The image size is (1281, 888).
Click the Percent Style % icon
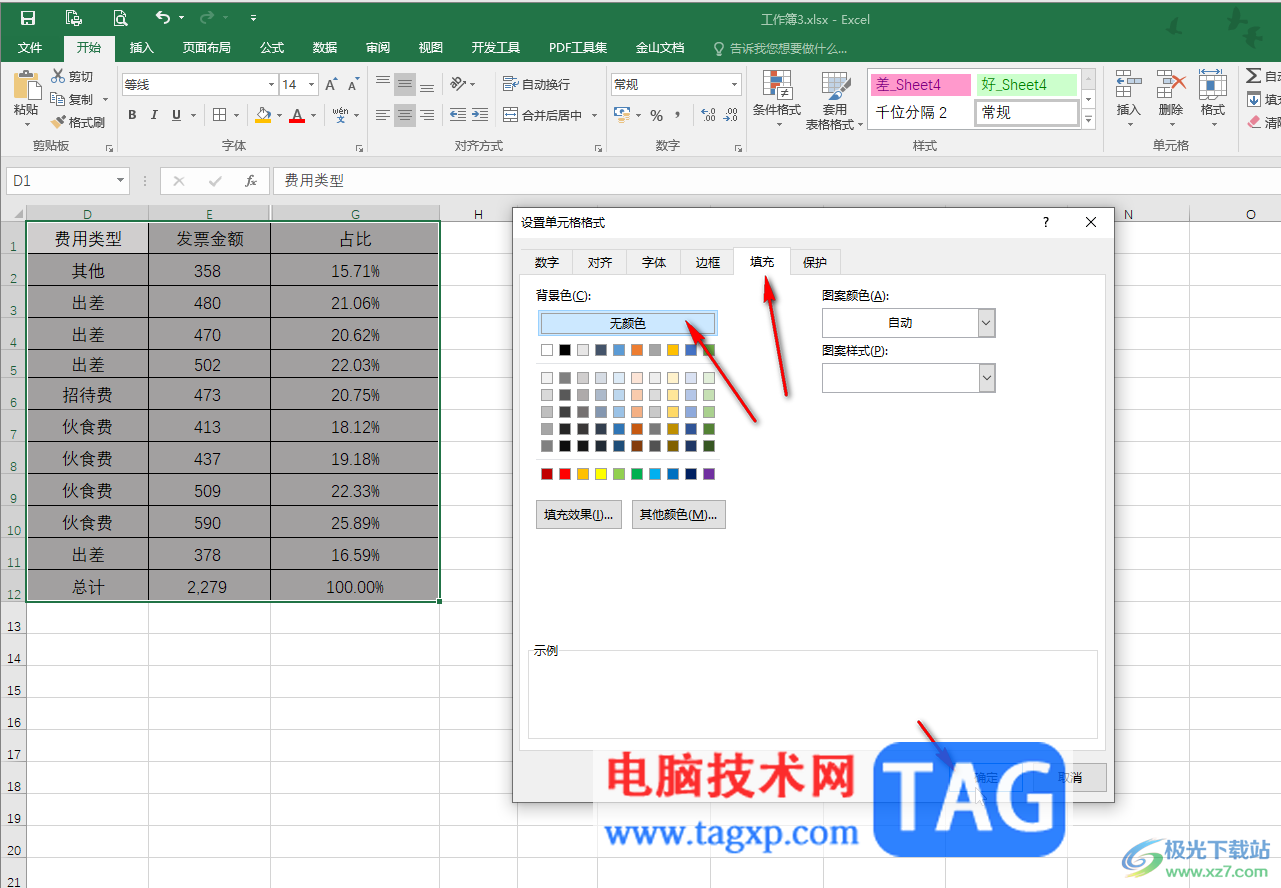pos(656,116)
